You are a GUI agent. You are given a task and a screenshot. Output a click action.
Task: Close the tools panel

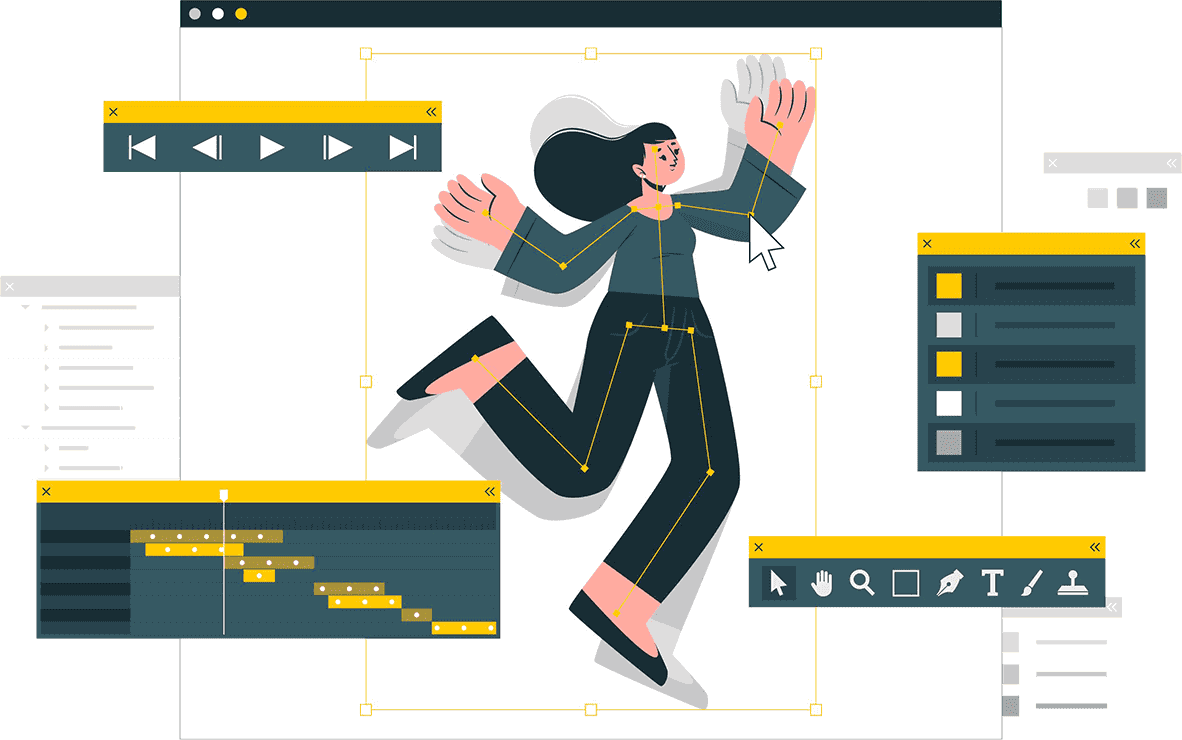[758, 547]
